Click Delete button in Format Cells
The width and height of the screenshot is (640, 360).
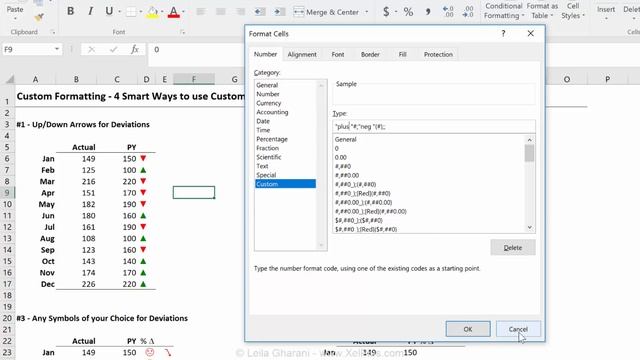pos(513,247)
